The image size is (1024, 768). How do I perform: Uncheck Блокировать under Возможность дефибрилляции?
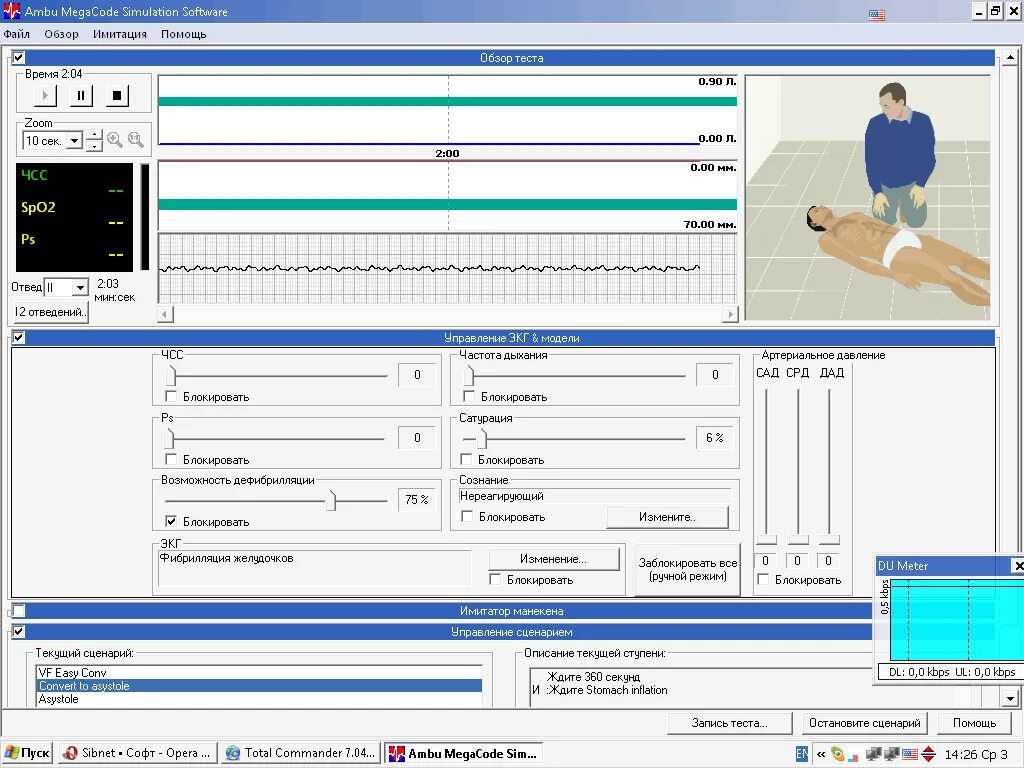click(171, 521)
